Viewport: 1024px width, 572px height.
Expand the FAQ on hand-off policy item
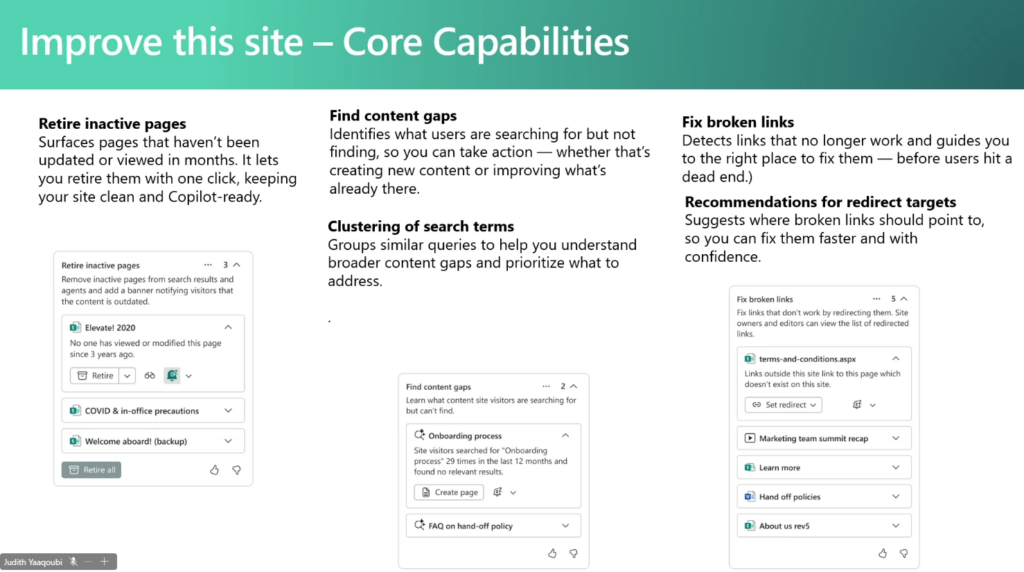[565, 525]
